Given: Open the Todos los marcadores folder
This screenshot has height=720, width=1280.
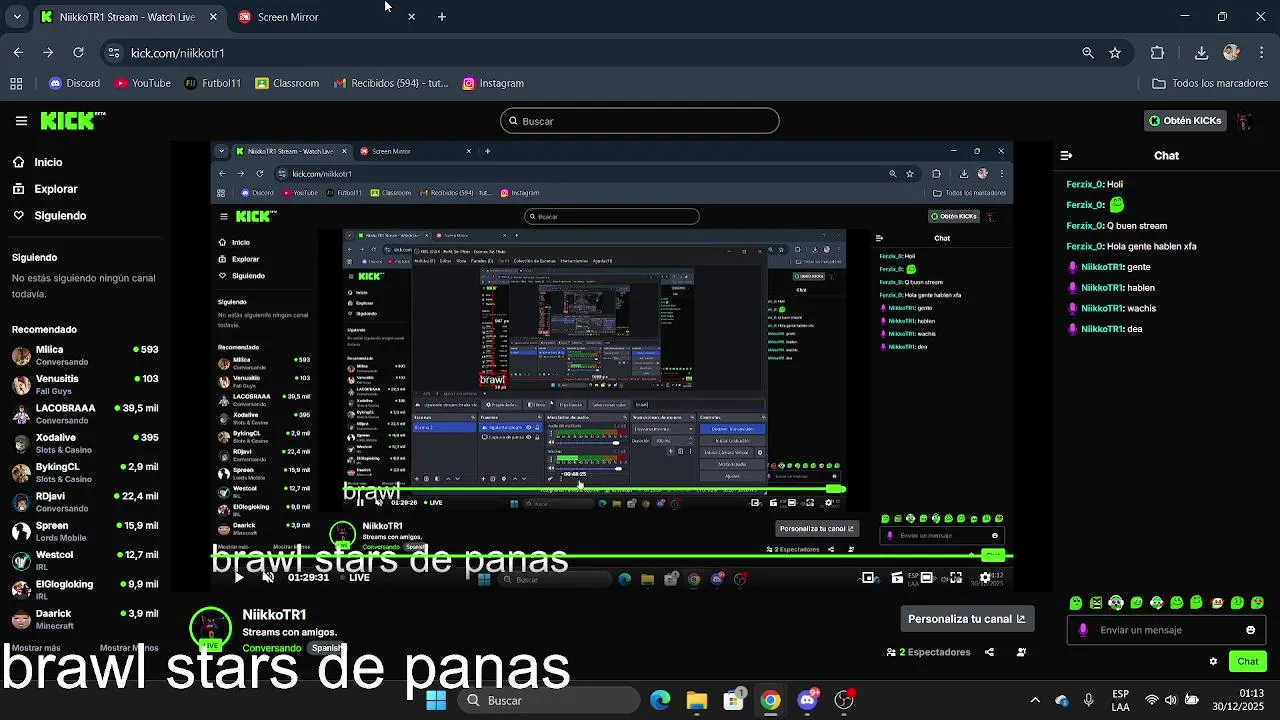Looking at the screenshot, I should coord(1210,83).
